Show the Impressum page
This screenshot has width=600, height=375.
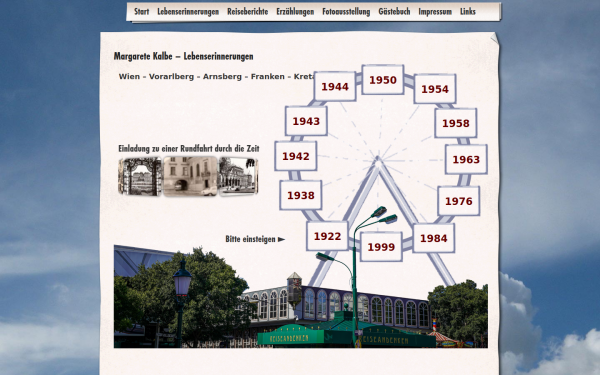tap(435, 11)
